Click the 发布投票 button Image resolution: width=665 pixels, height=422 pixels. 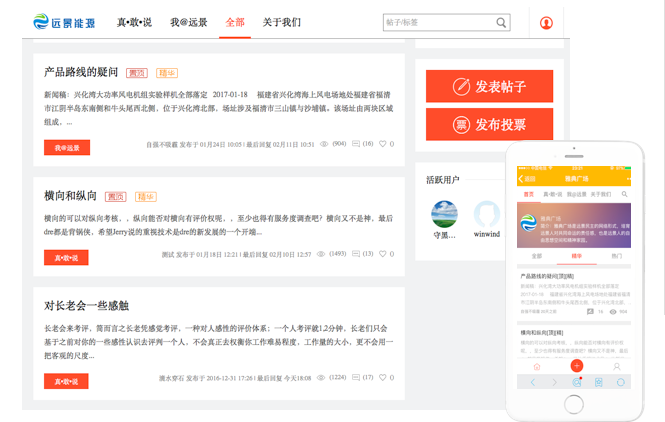489,124
